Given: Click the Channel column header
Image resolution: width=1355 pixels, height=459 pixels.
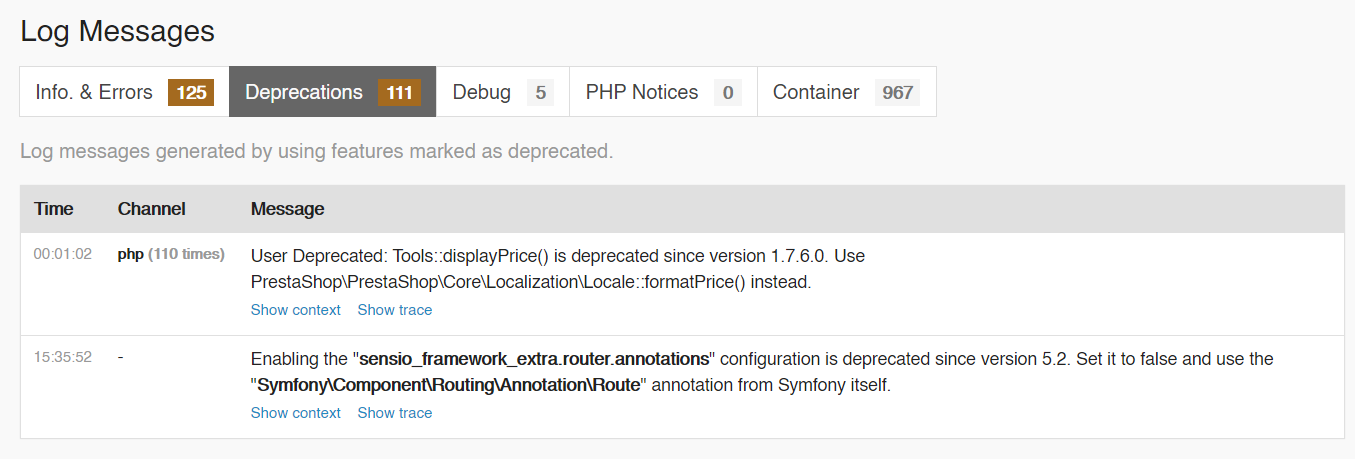Looking at the screenshot, I should [151, 209].
